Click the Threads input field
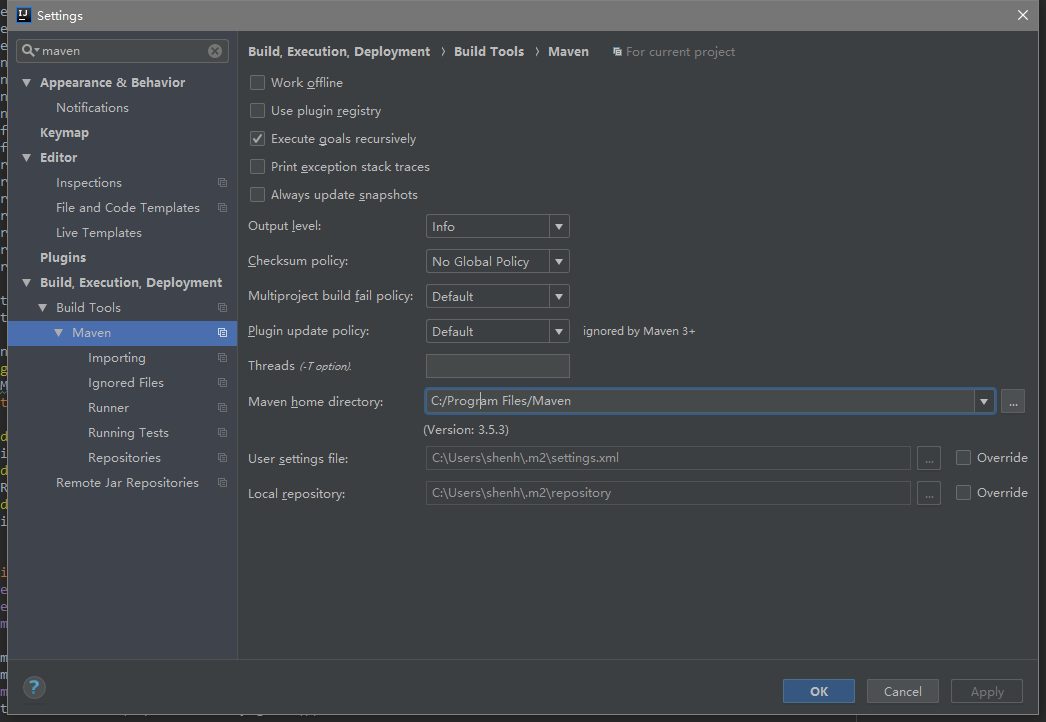The image size is (1046, 722). click(497, 366)
